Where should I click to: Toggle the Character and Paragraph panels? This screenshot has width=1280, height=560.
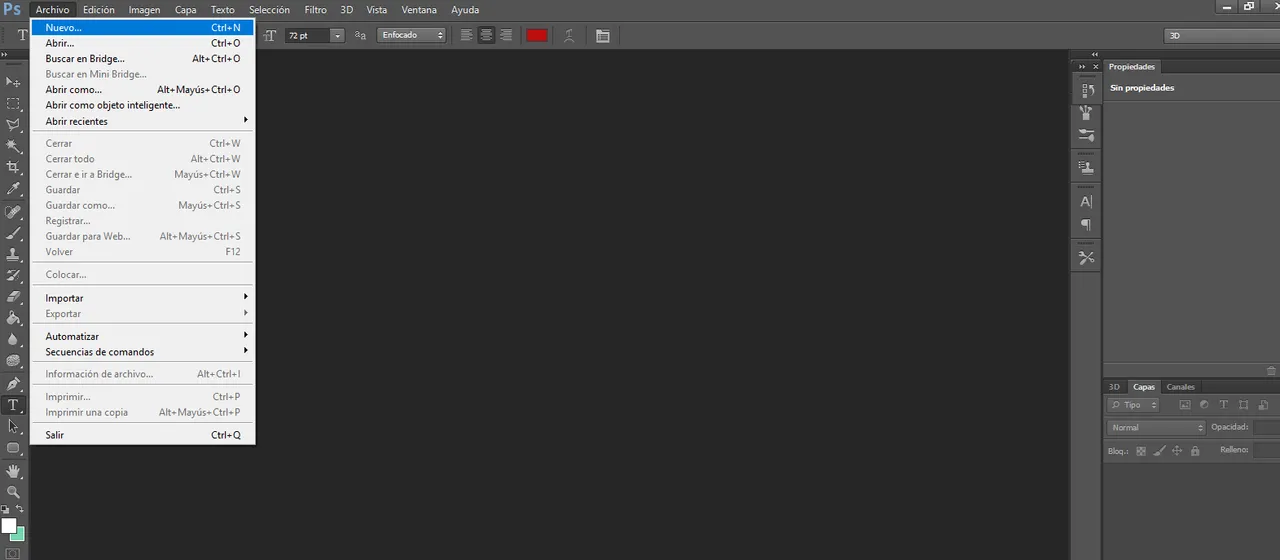pos(602,35)
